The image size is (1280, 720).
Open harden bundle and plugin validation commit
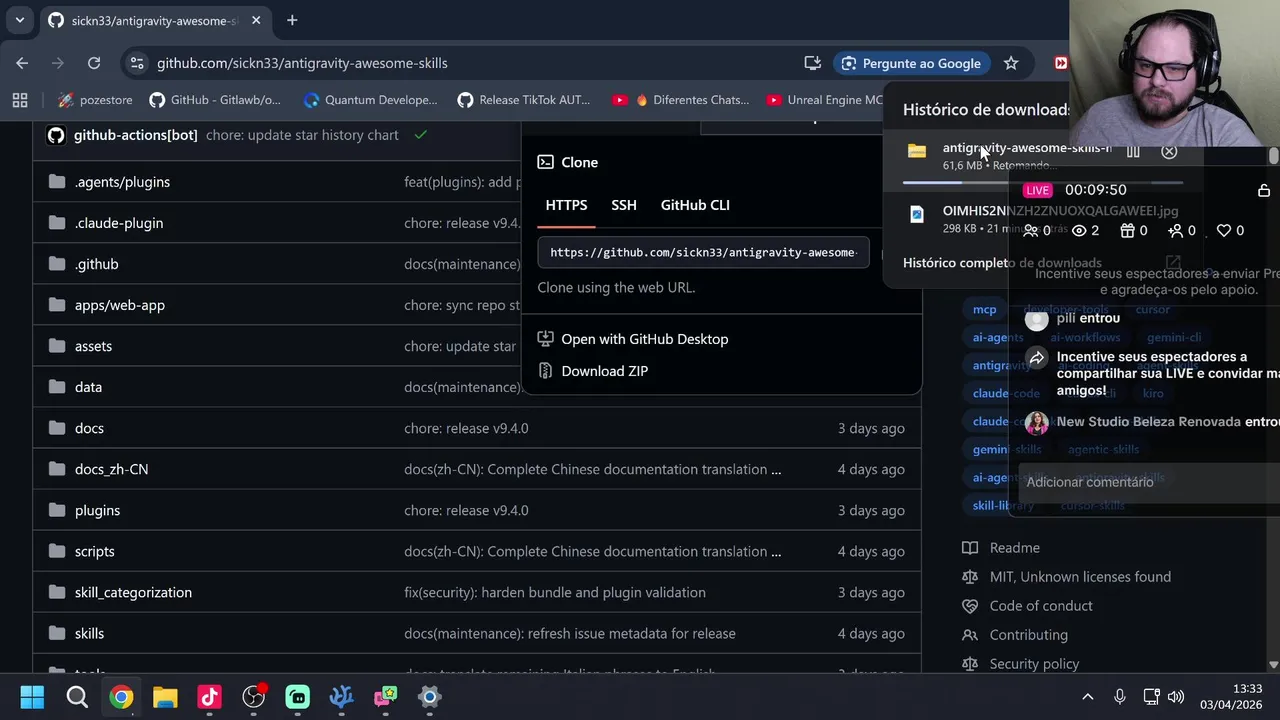pos(555,592)
